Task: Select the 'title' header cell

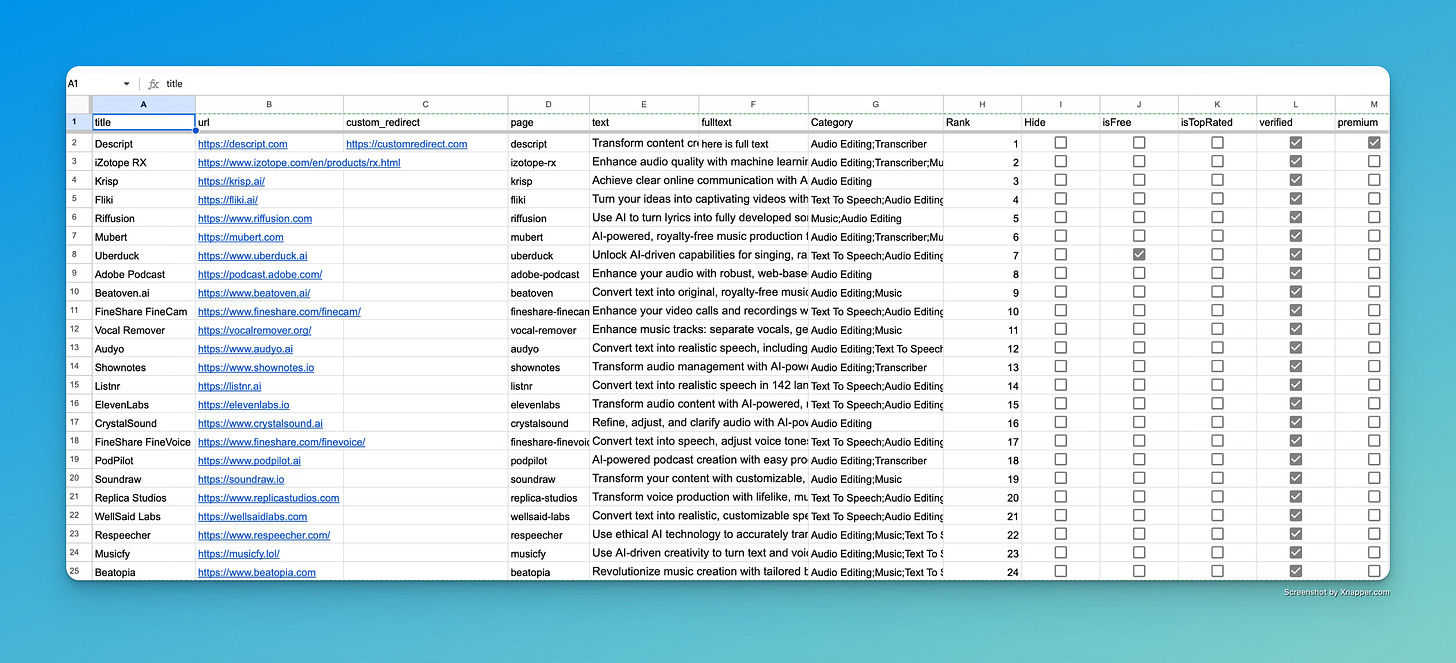Action: (x=143, y=122)
